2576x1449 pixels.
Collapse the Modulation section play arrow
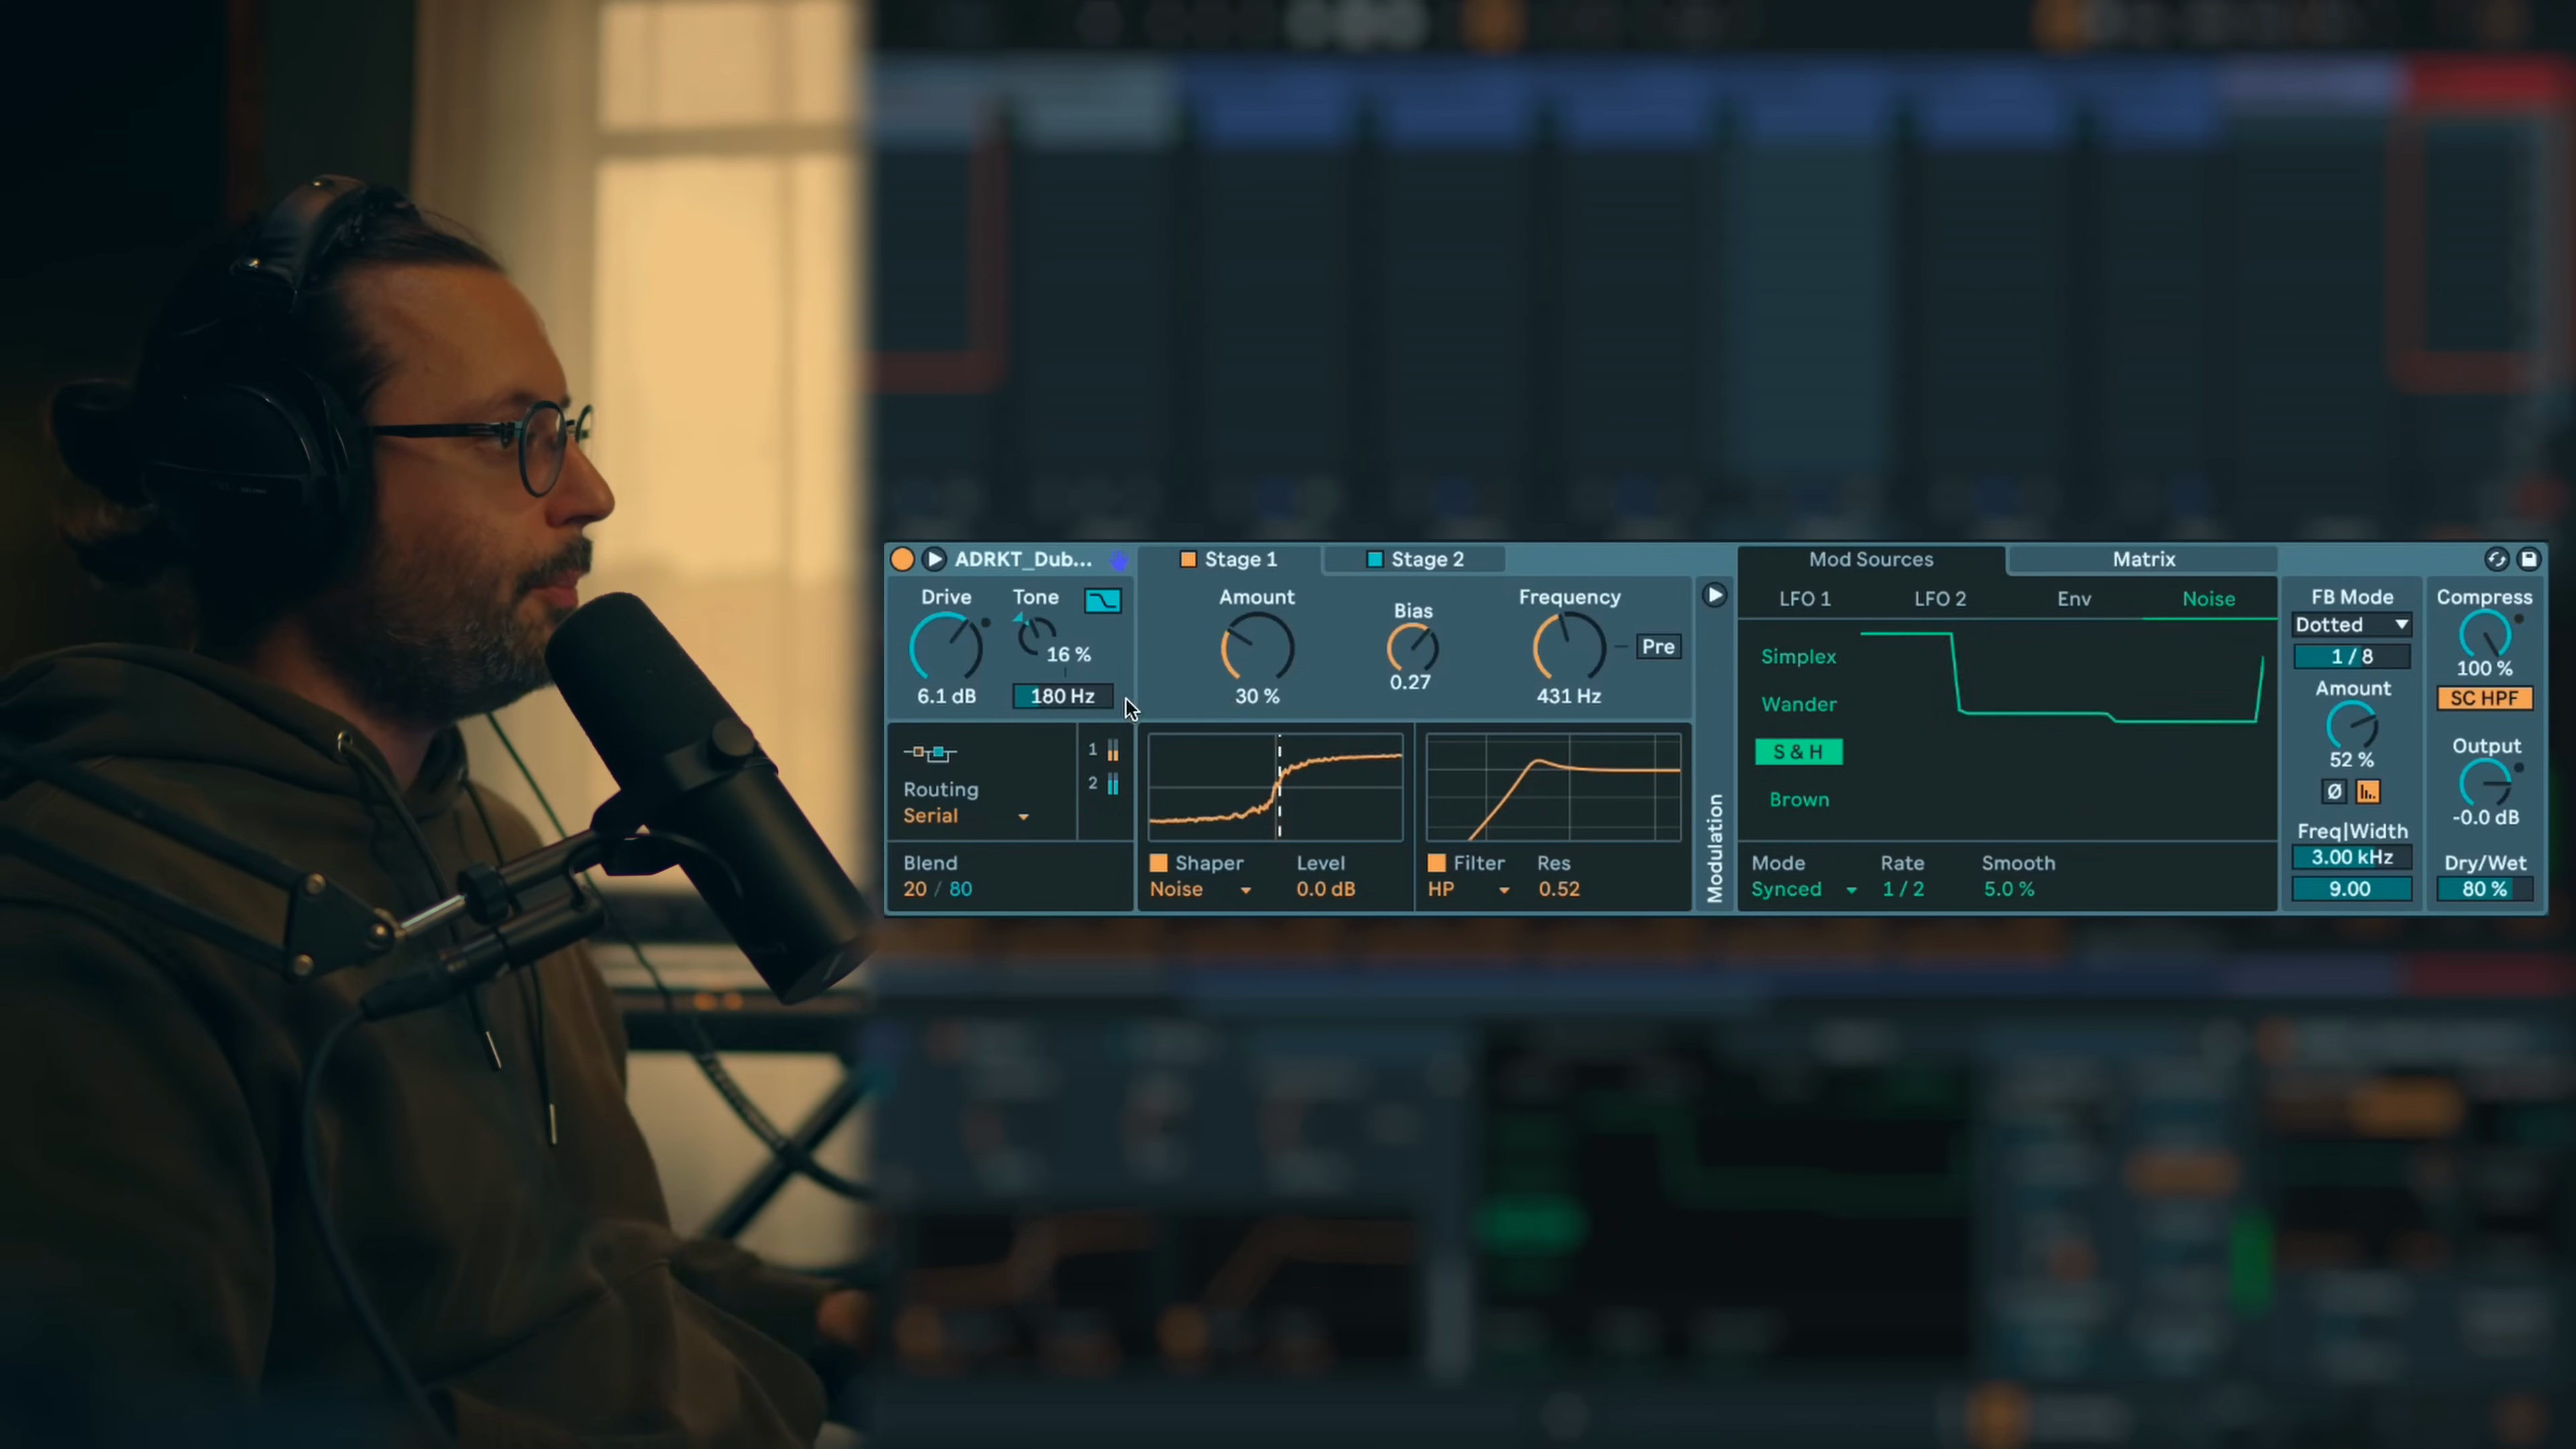coord(1714,596)
